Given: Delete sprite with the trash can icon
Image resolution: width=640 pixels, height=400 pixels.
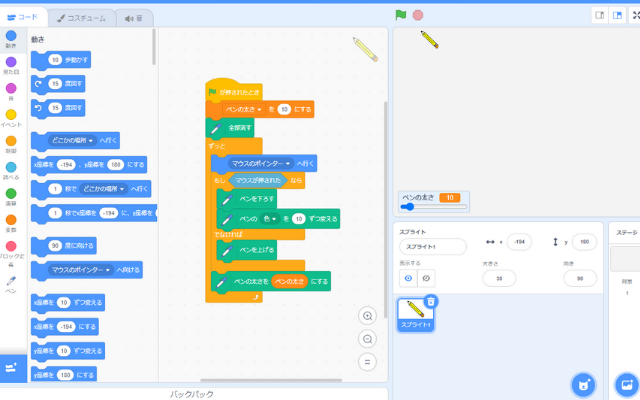Looking at the screenshot, I should point(431,301).
